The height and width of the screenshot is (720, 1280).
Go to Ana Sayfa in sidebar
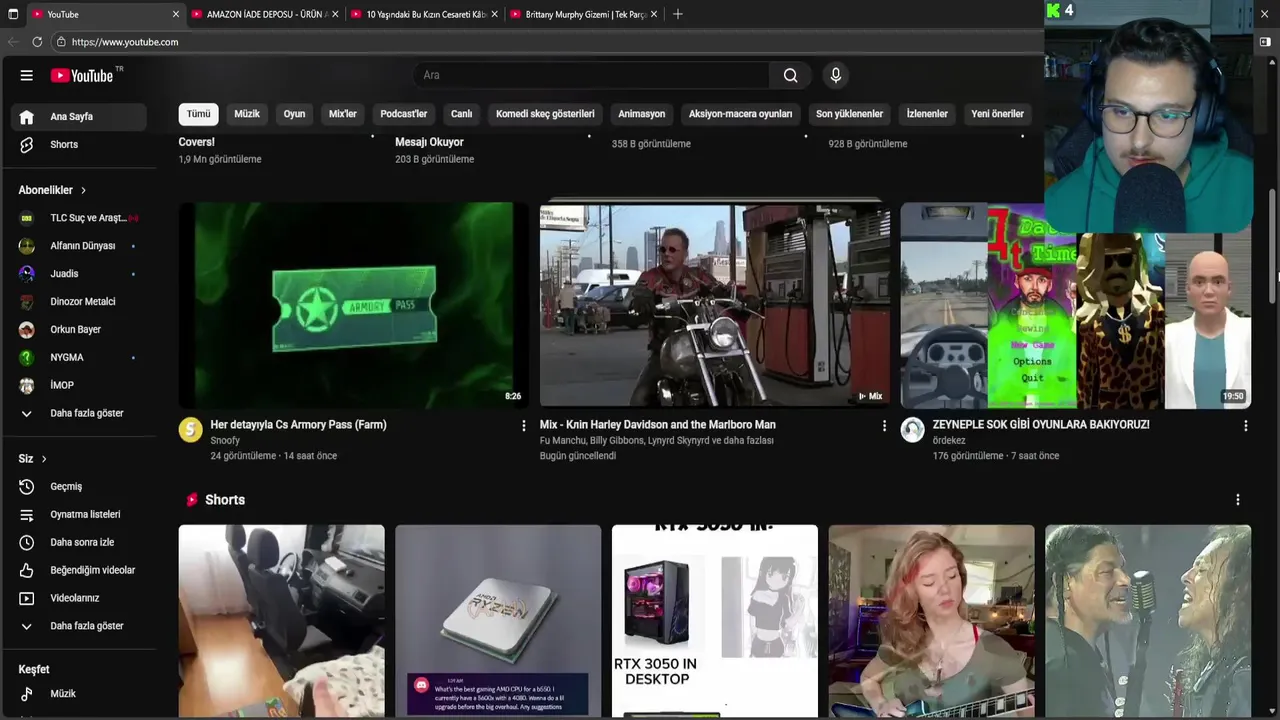79,117
